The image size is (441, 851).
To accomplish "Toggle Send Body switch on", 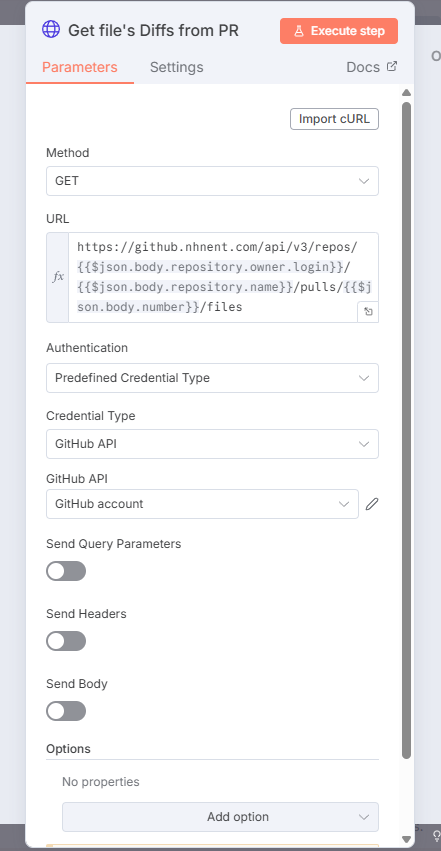I will tap(66, 711).
